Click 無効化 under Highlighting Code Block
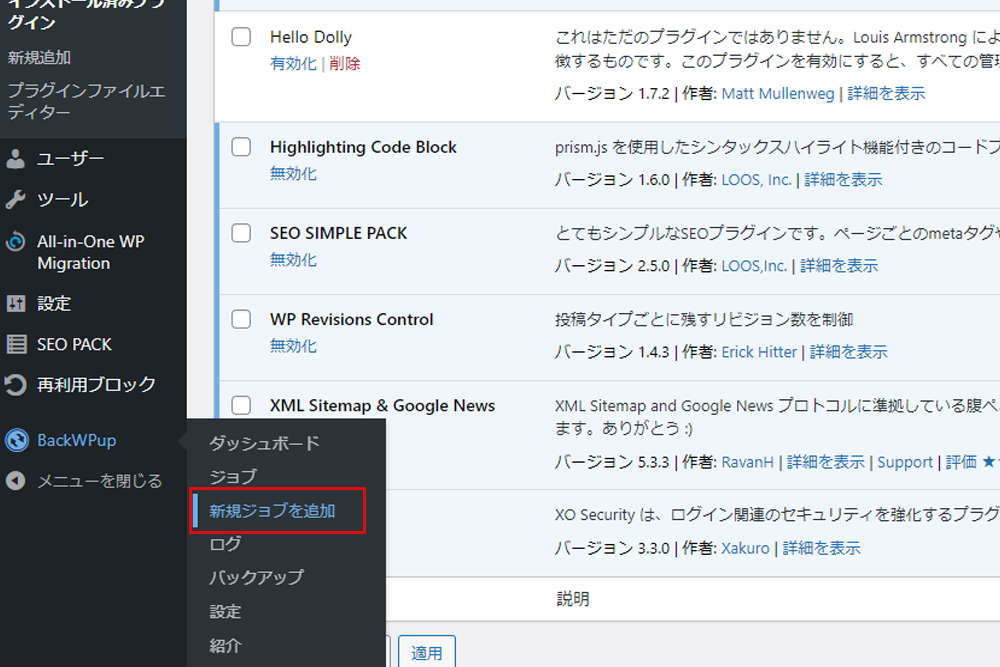The image size is (1000, 667). (293, 173)
